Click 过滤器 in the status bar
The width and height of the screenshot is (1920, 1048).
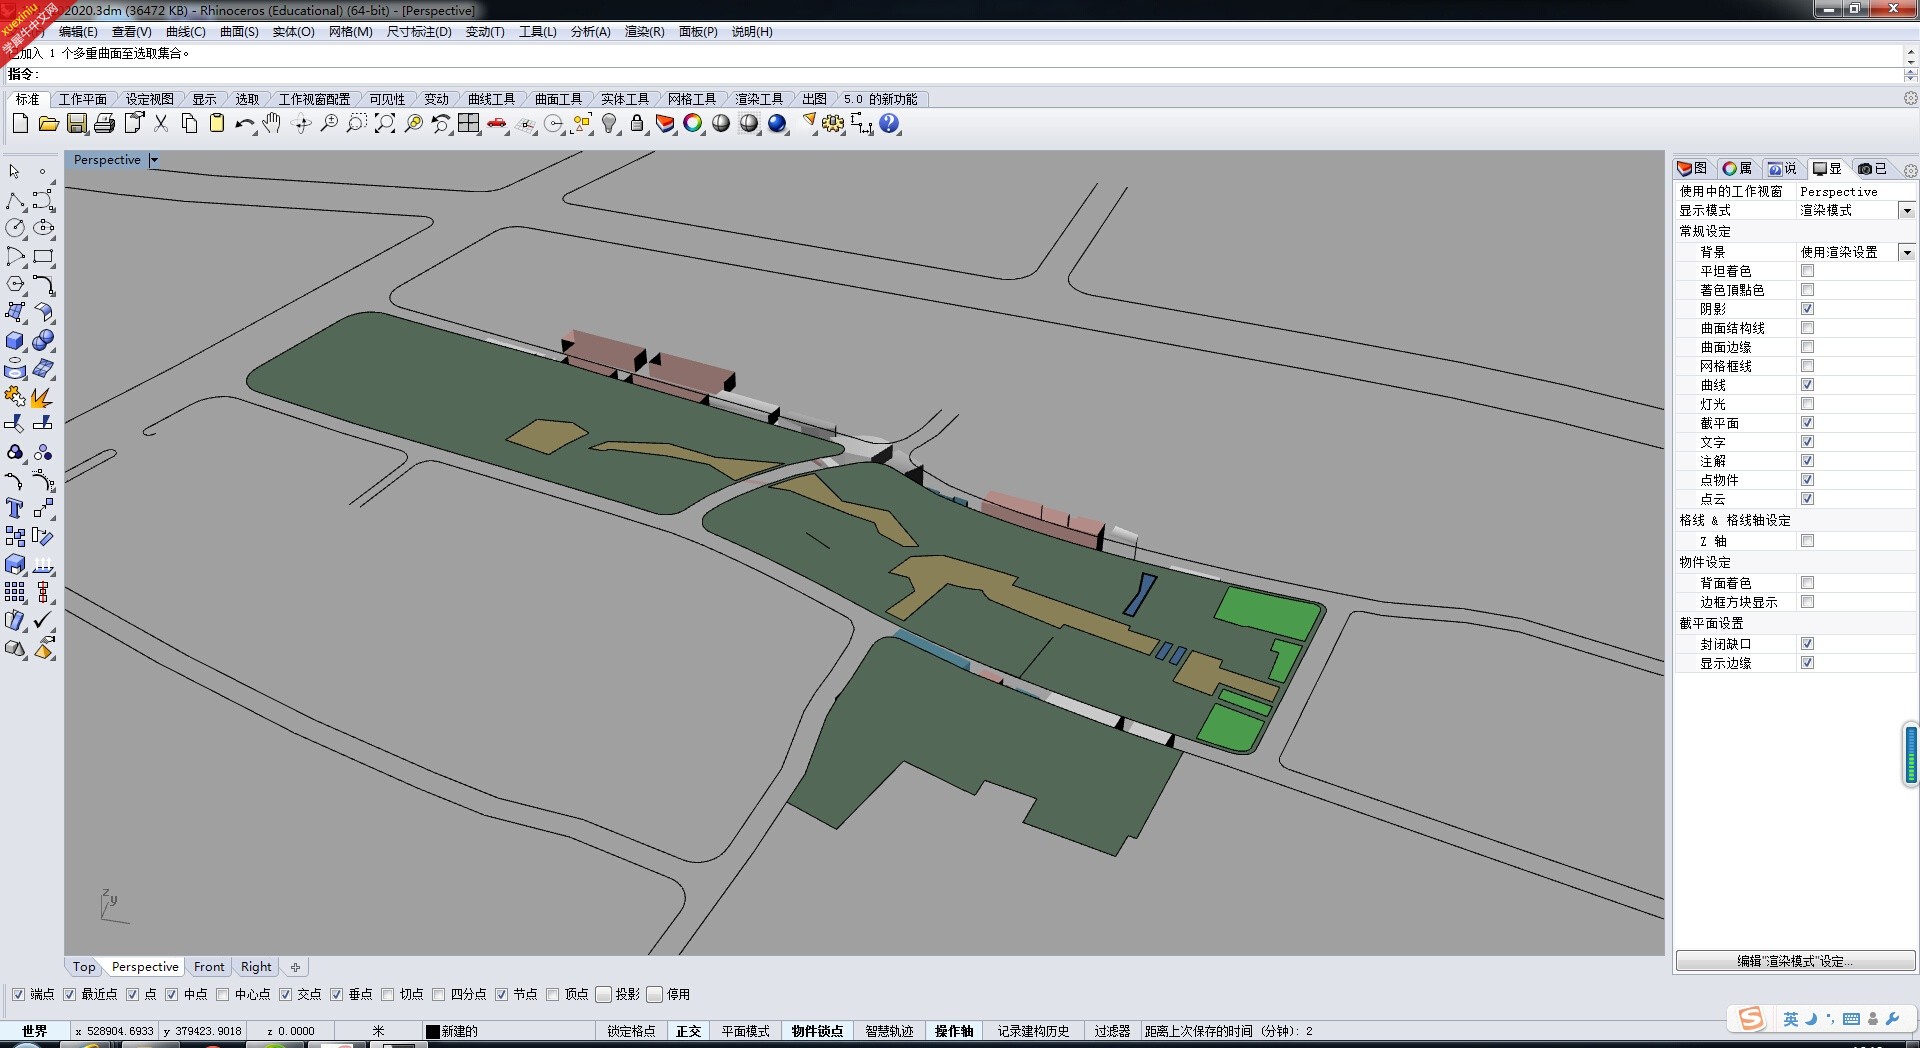click(x=1112, y=1031)
